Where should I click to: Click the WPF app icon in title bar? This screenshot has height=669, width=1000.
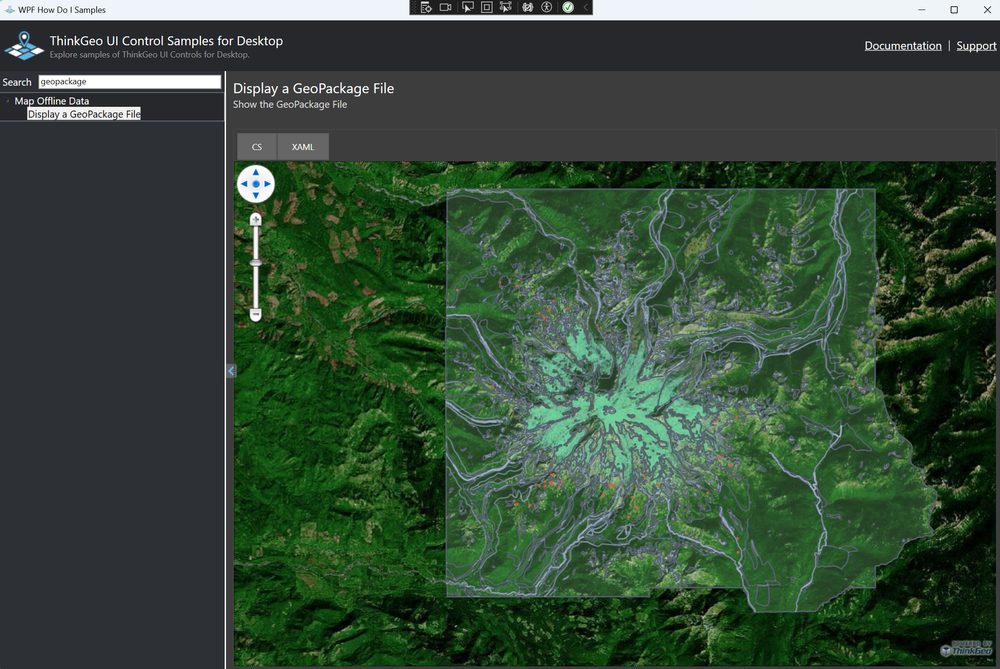click(x=10, y=10)
